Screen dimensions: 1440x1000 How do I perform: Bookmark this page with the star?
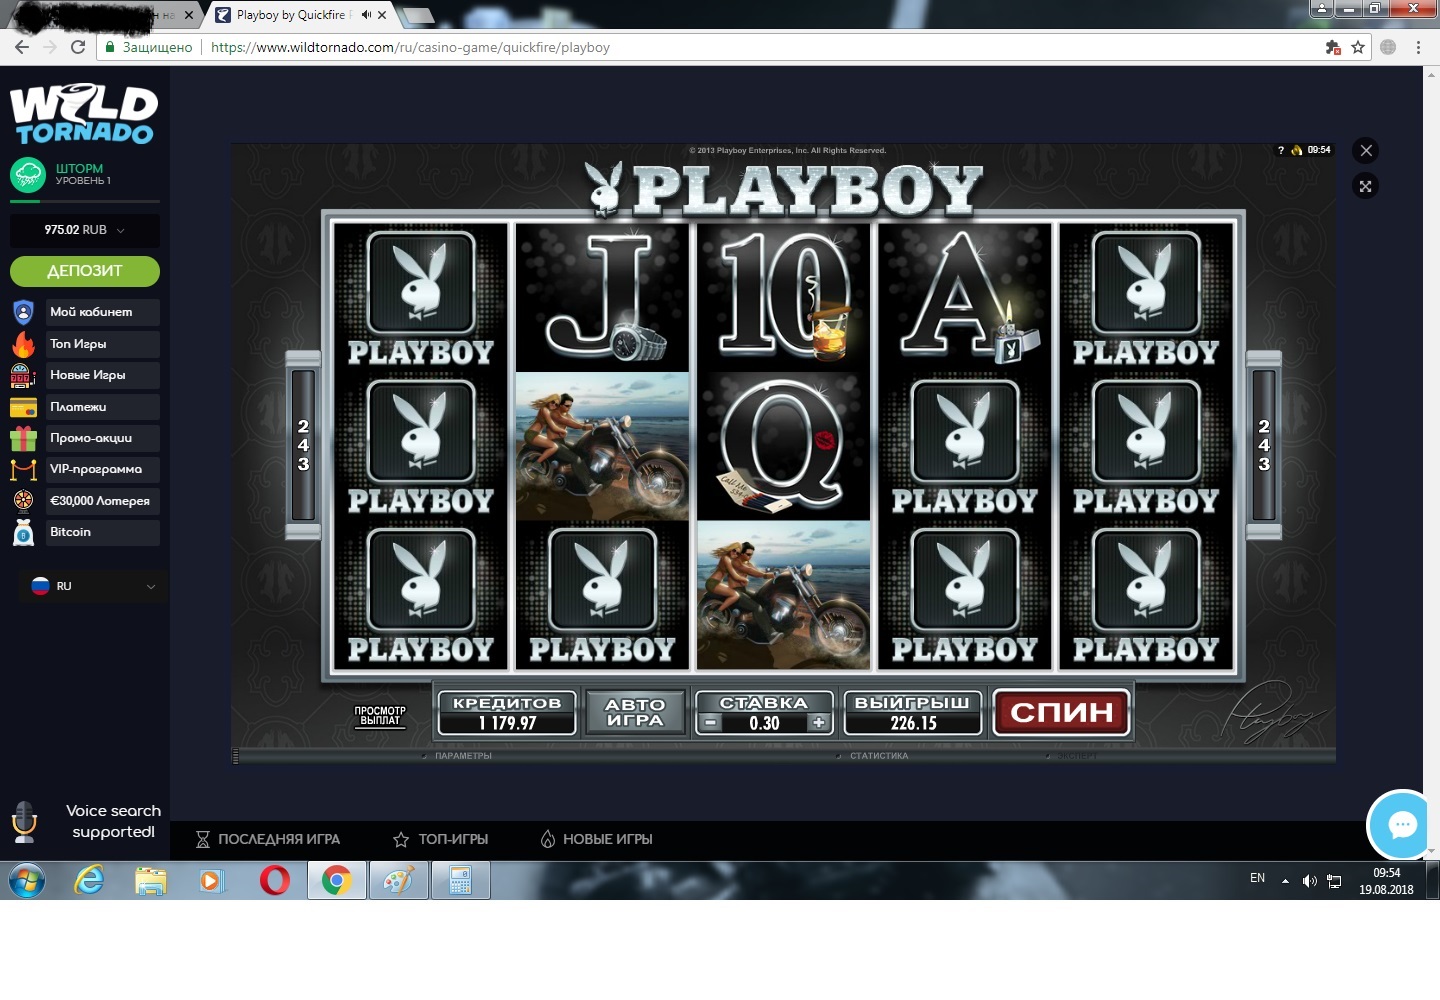tap(1358, 47)
